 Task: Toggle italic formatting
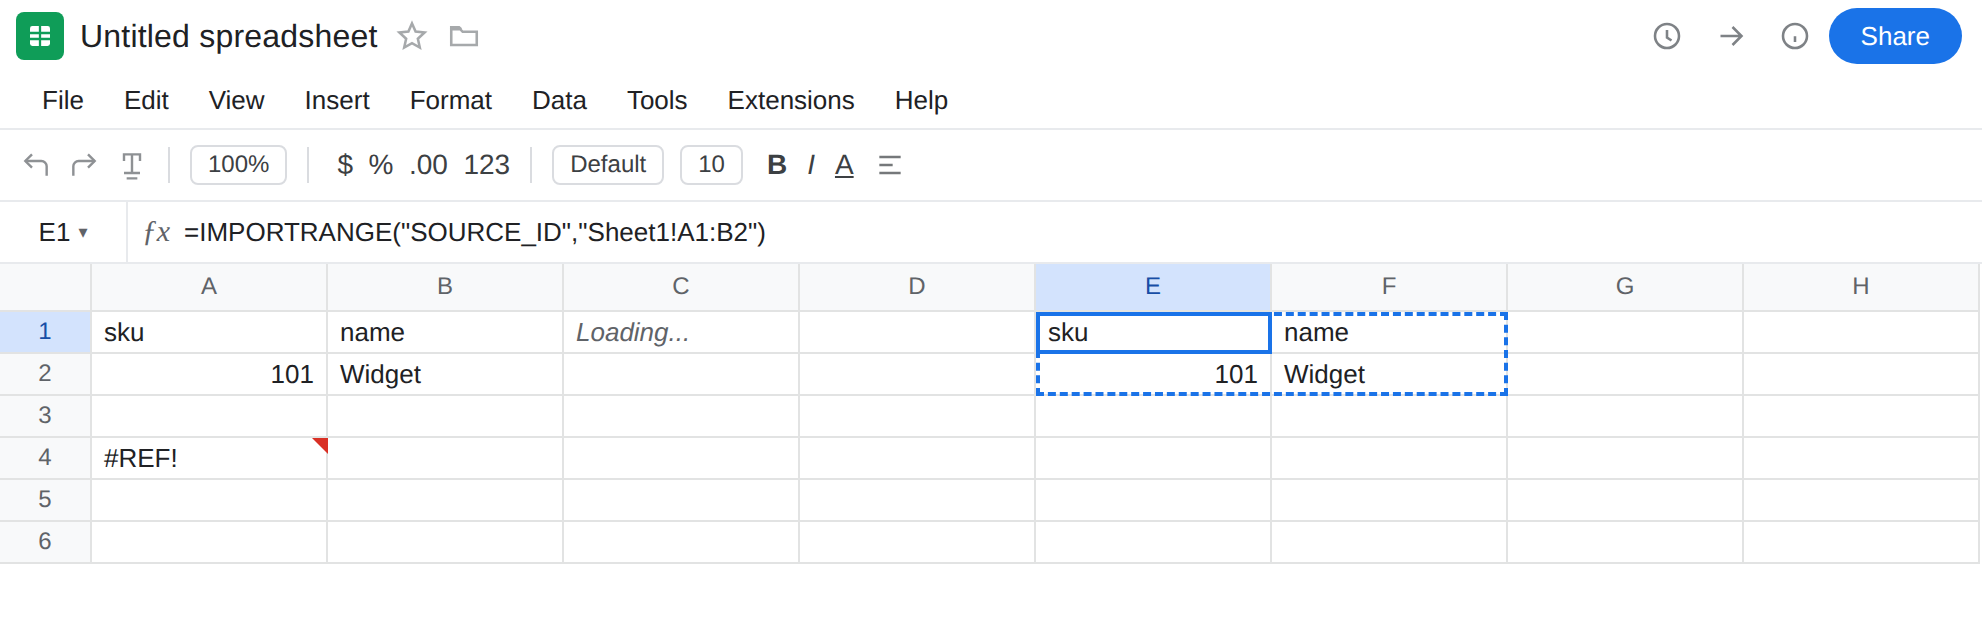point(811,165)
